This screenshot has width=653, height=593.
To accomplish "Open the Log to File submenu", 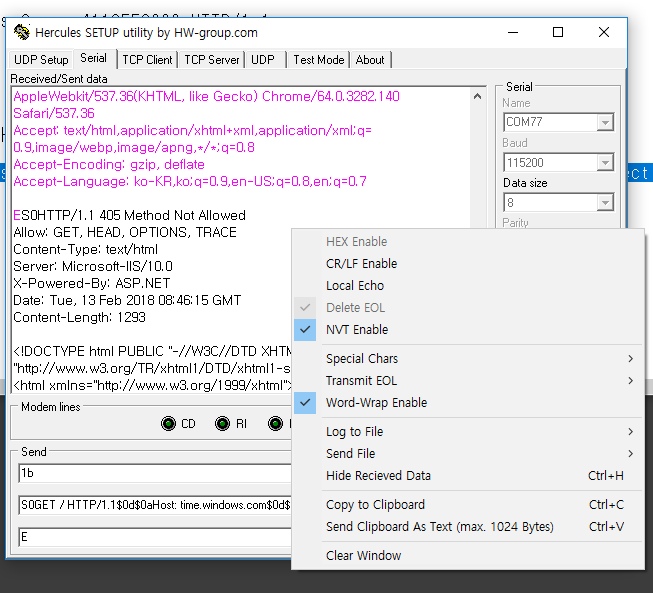I will [x=468, y=432].
